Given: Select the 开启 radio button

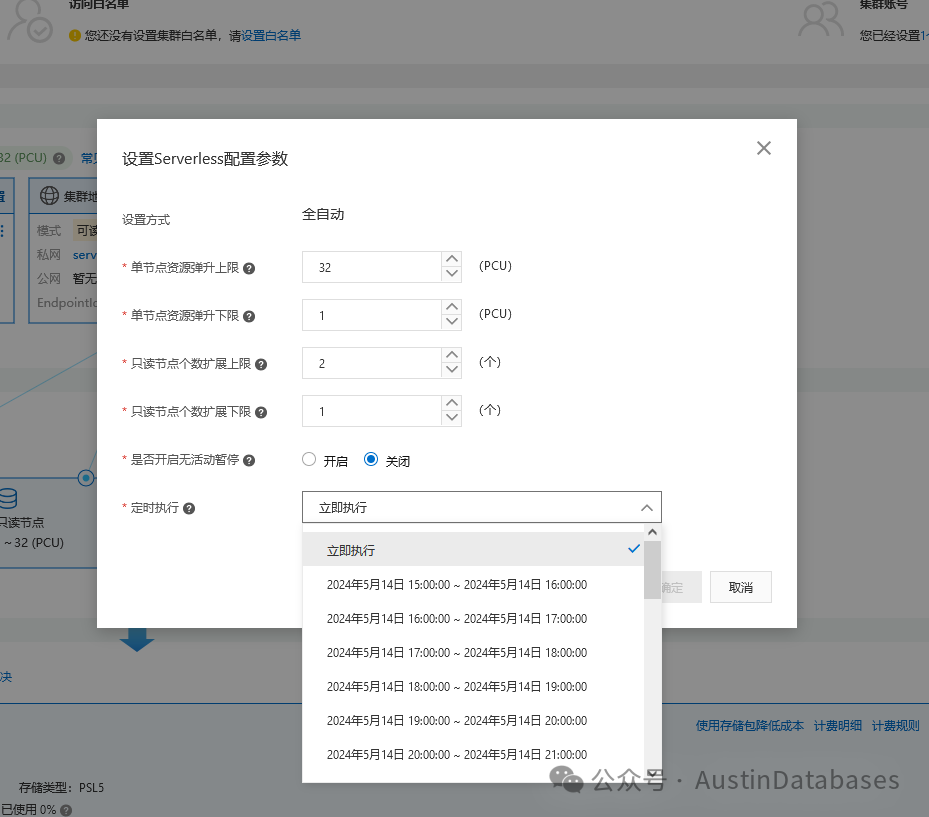Looking at the screenshot, I should pos(309,459).
